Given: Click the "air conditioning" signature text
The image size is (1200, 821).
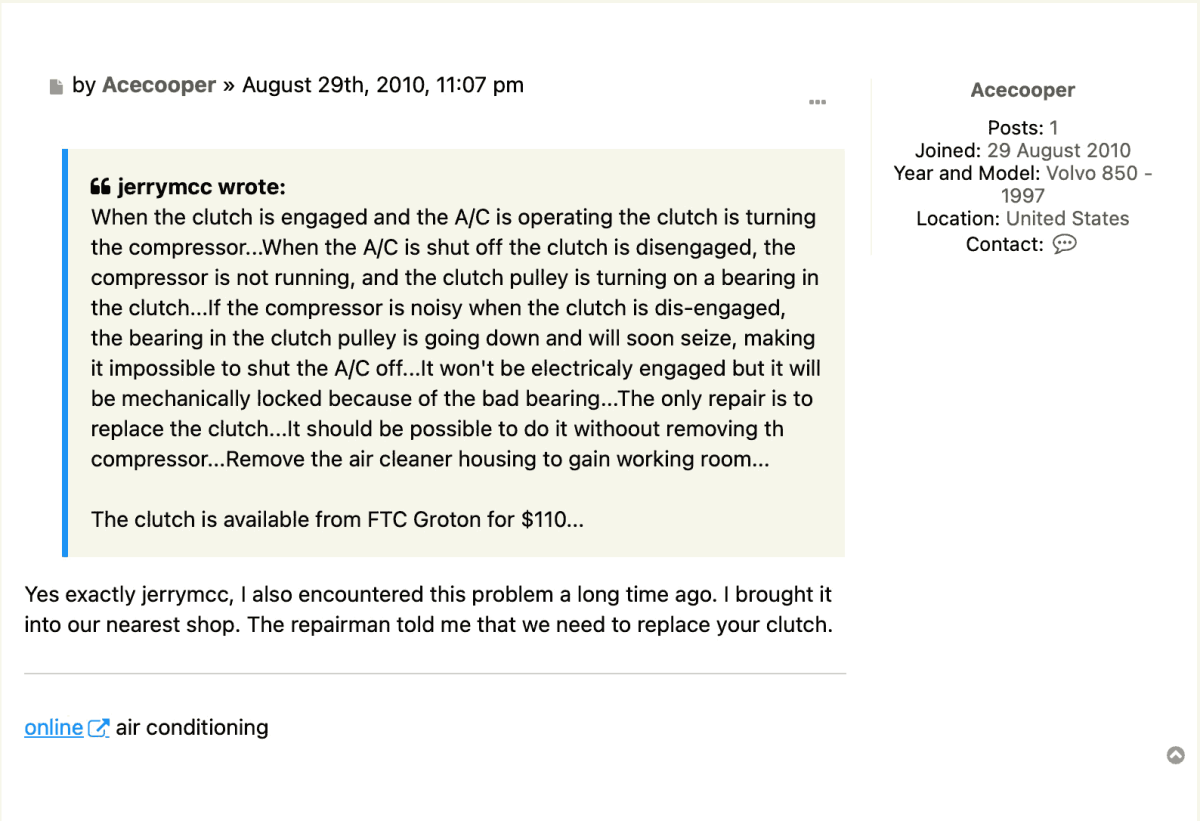Looking at the screenshot, I should tap(192, 728).
